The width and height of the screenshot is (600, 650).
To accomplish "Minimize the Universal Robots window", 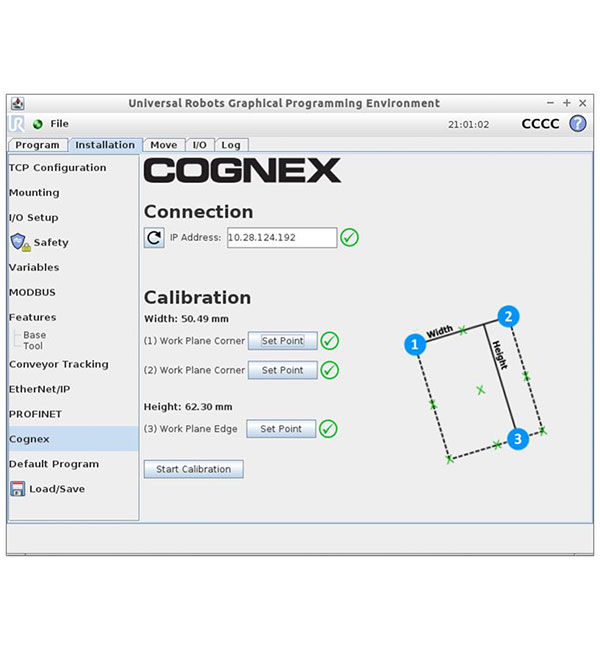I will pos(550,103).
